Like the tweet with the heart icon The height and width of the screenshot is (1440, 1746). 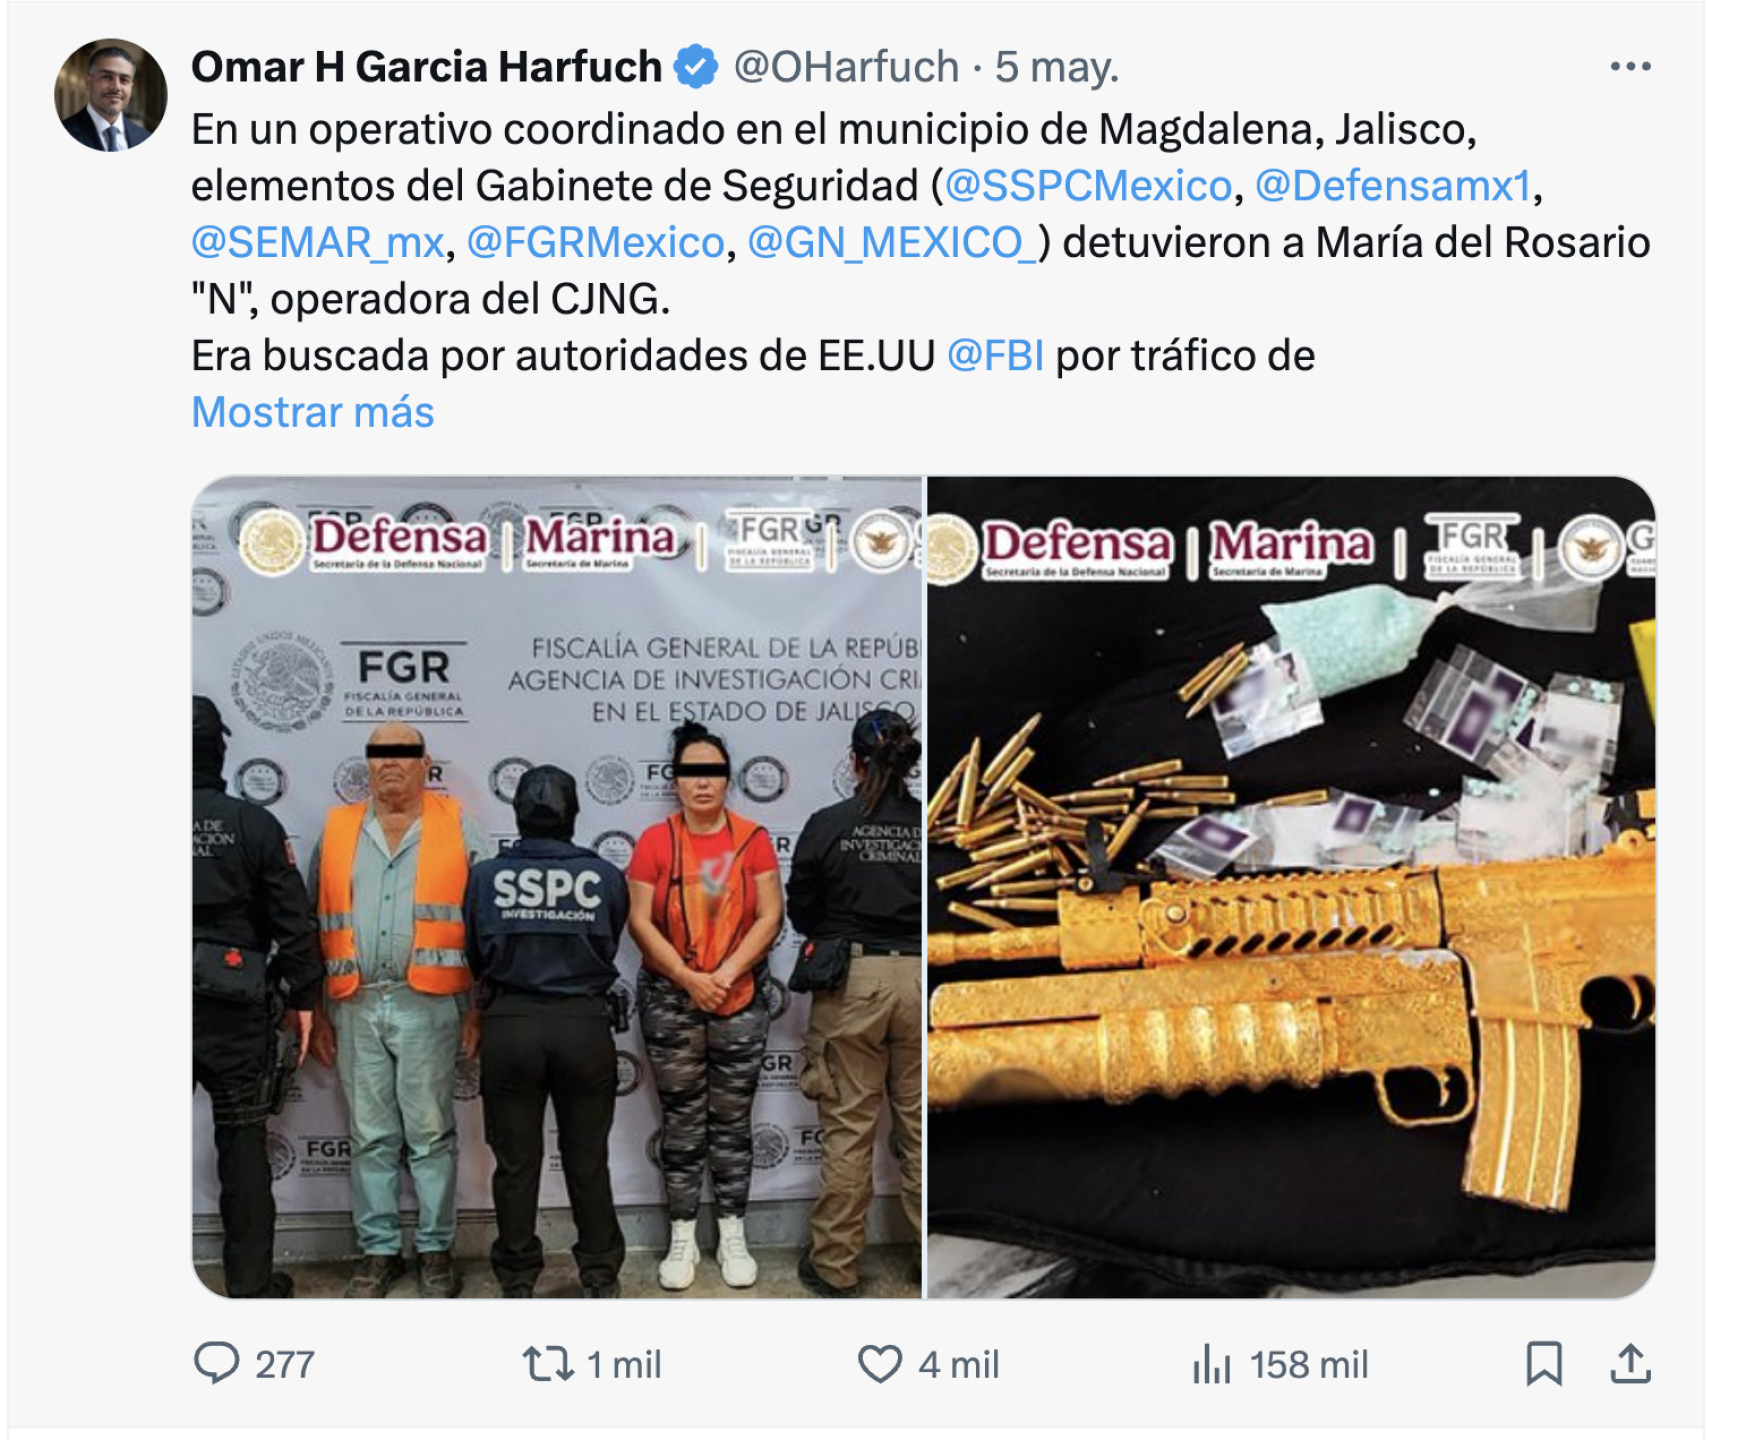(880, 1364)
